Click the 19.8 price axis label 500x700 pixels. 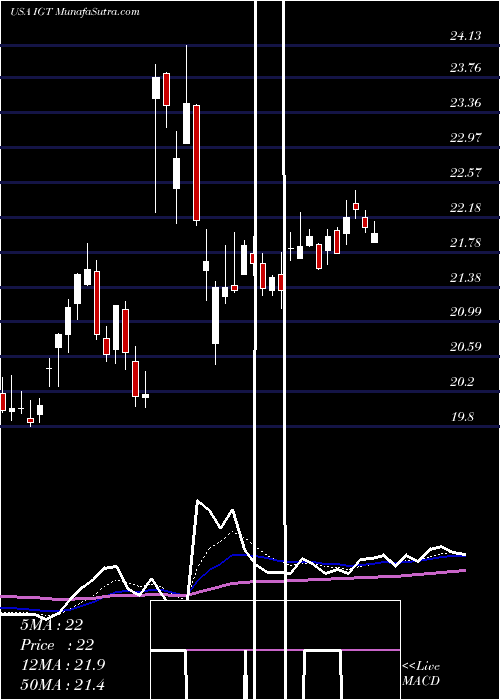tap(462, 417)
